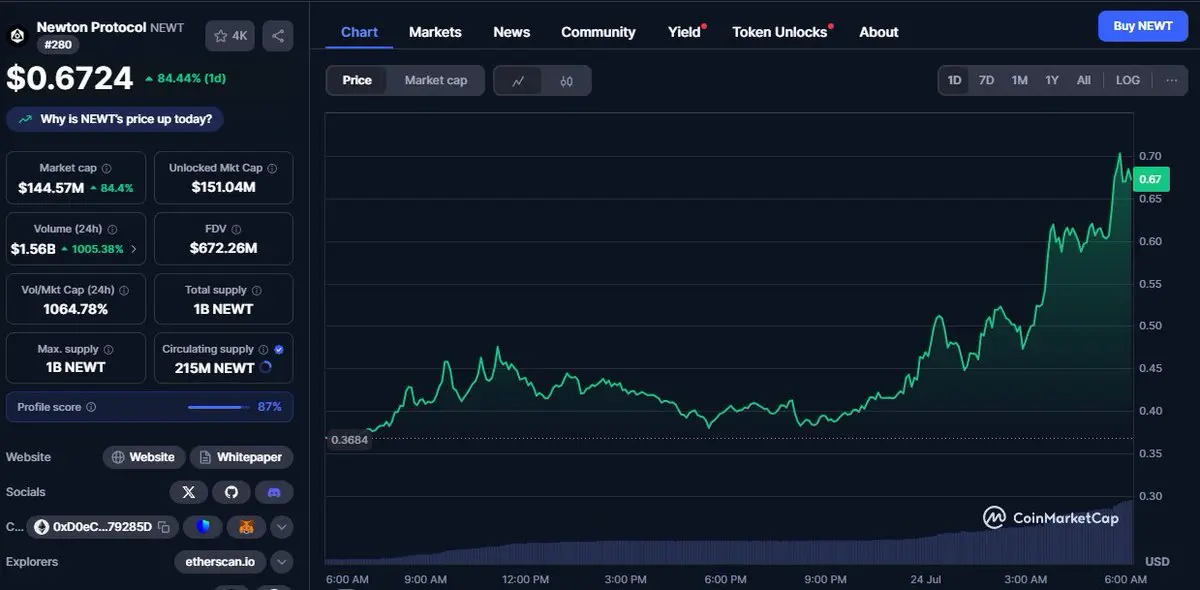The image size is (1200, 590).
Task: Open the Markets tab
Action: (x=435, y=32)
